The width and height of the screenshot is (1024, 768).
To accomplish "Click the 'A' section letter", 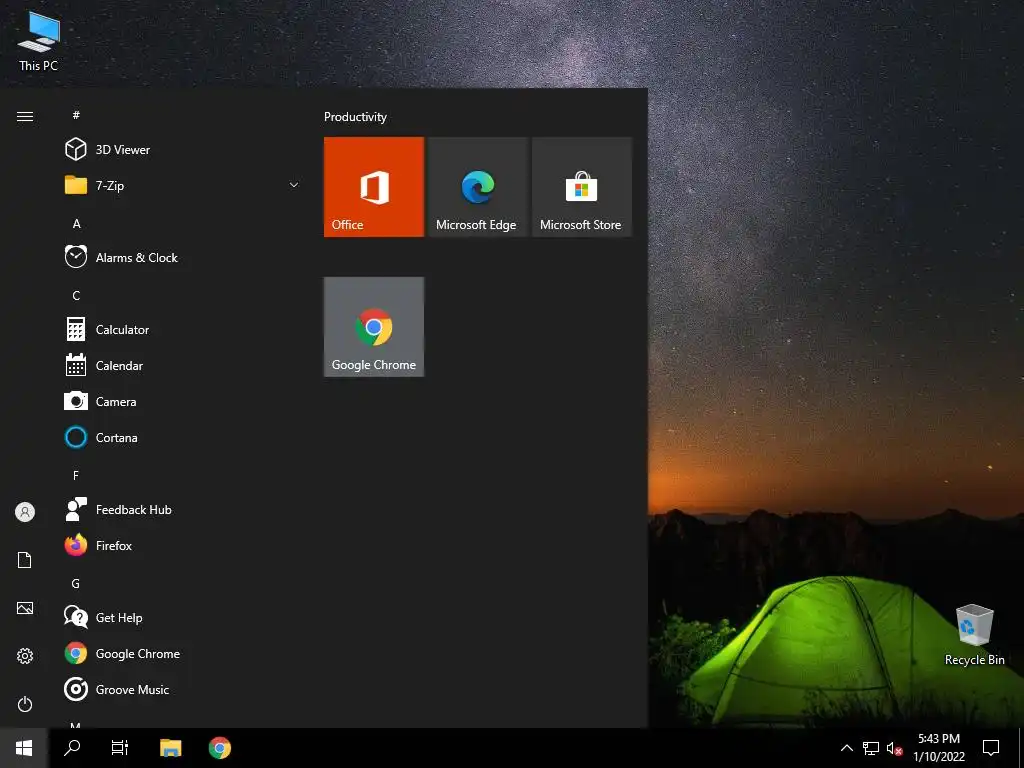I will (x=76, y=223).
